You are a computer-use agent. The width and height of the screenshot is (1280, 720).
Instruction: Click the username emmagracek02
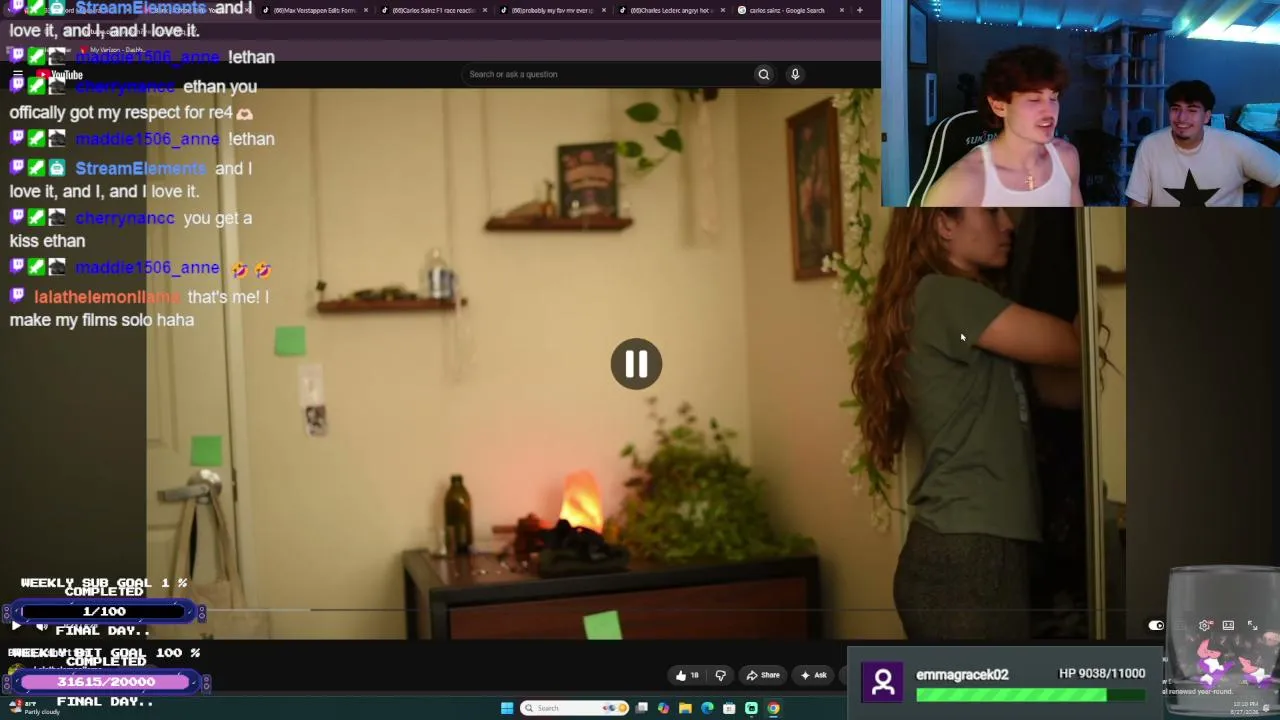(962, 675)
